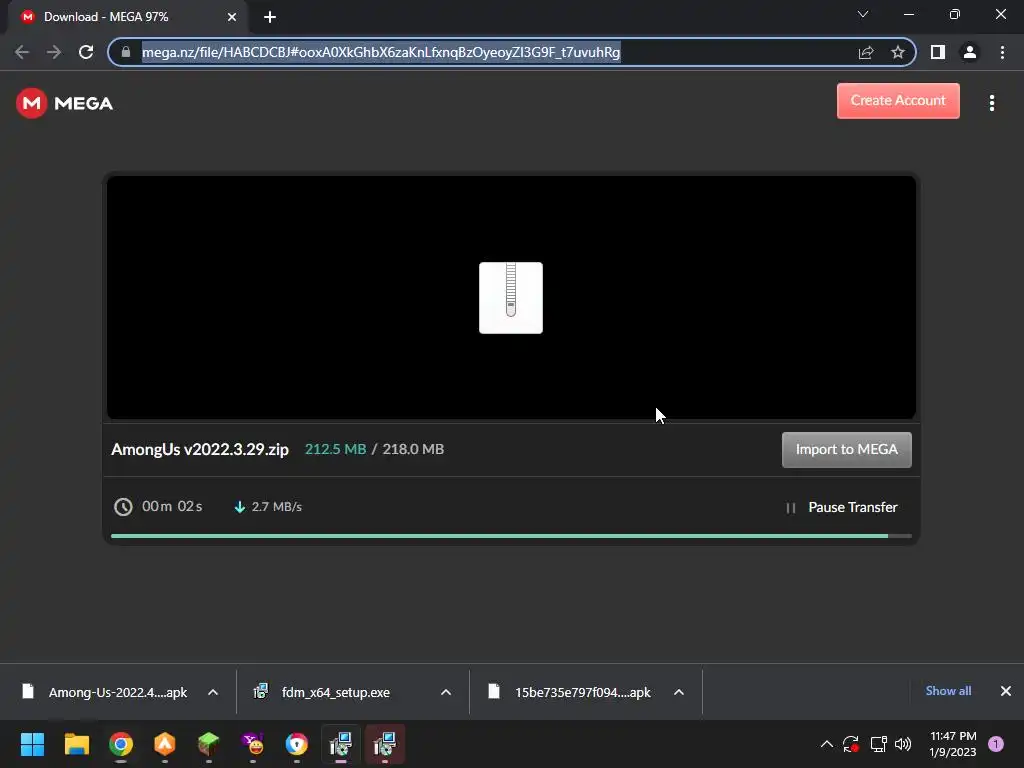Open the orange app on taskbar
Screen dimensions: 1024x768
165,744
